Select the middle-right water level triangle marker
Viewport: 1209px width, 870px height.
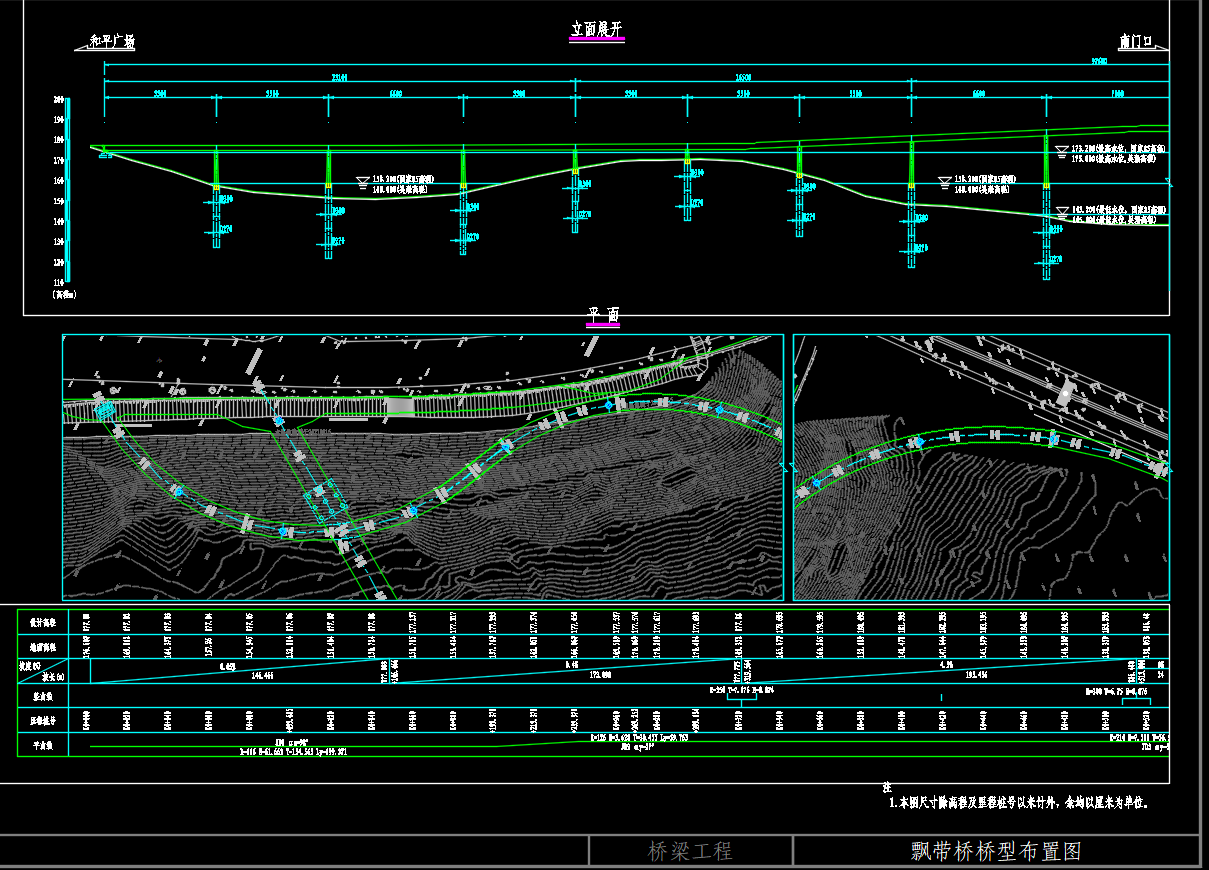tap(943, 181)
